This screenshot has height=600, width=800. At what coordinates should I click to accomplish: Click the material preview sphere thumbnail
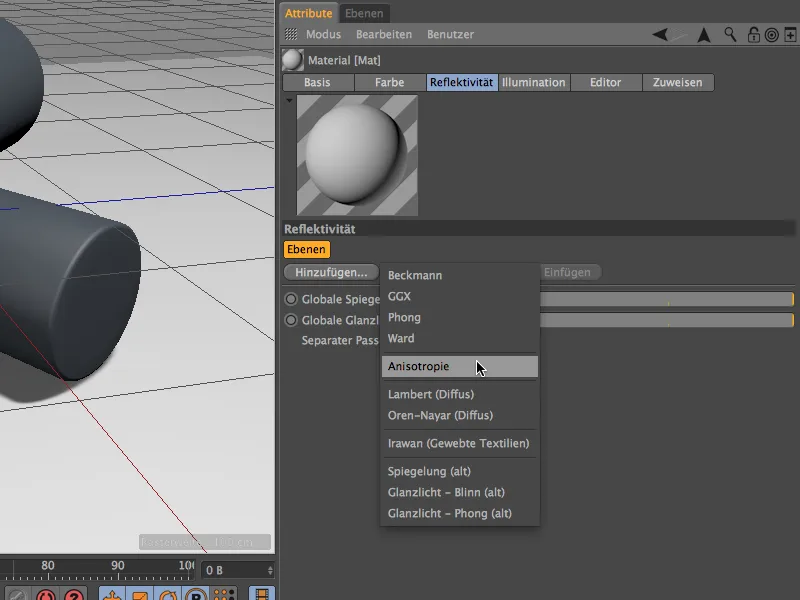(357, 155)
